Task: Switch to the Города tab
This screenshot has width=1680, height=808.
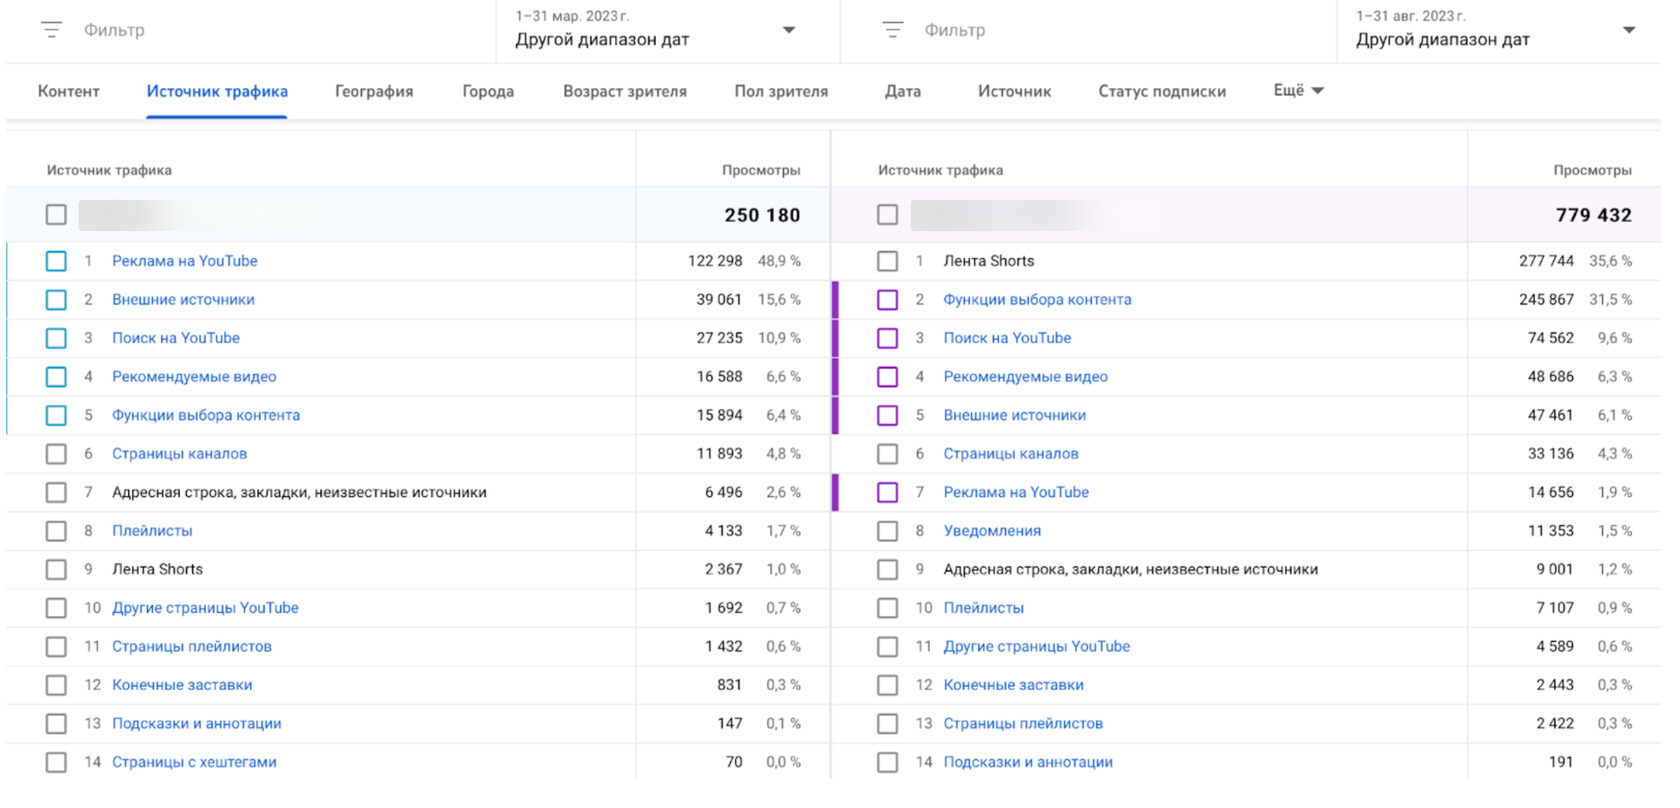Action: click(488, 91)
